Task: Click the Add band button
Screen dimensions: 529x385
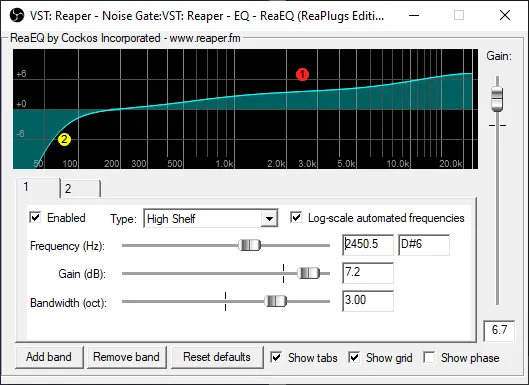Action: (49, 357)
